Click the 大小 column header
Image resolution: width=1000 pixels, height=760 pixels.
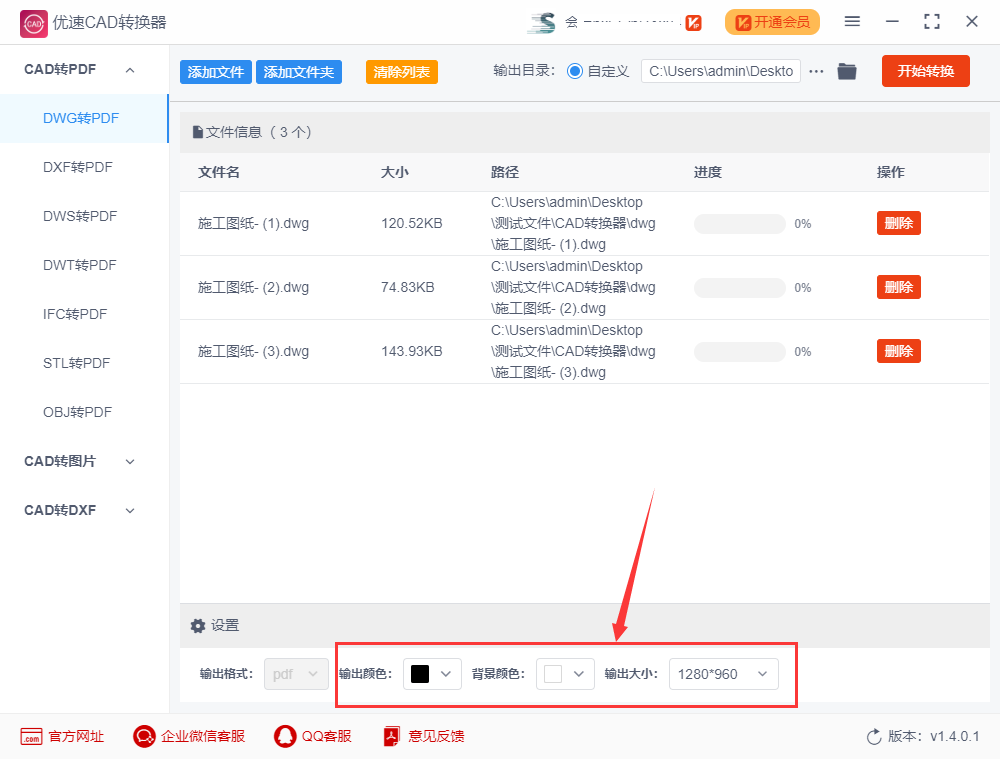click(x=395, y=172)
